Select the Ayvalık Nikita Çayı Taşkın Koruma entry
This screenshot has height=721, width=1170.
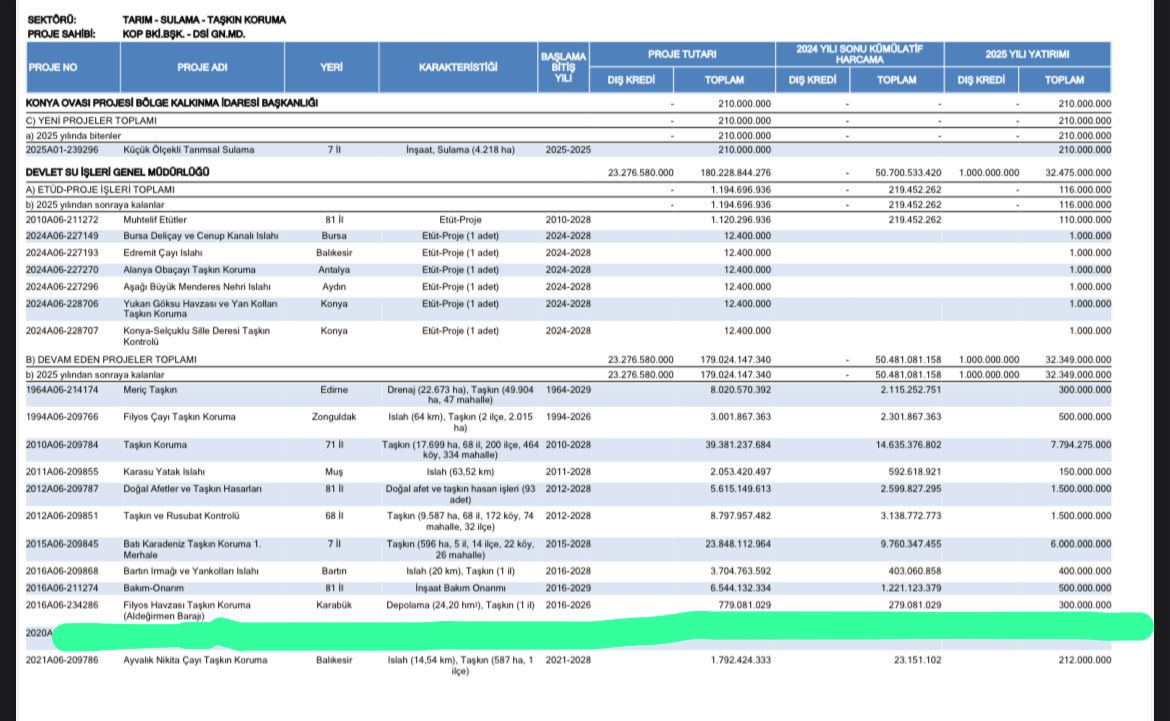(196, 661)
